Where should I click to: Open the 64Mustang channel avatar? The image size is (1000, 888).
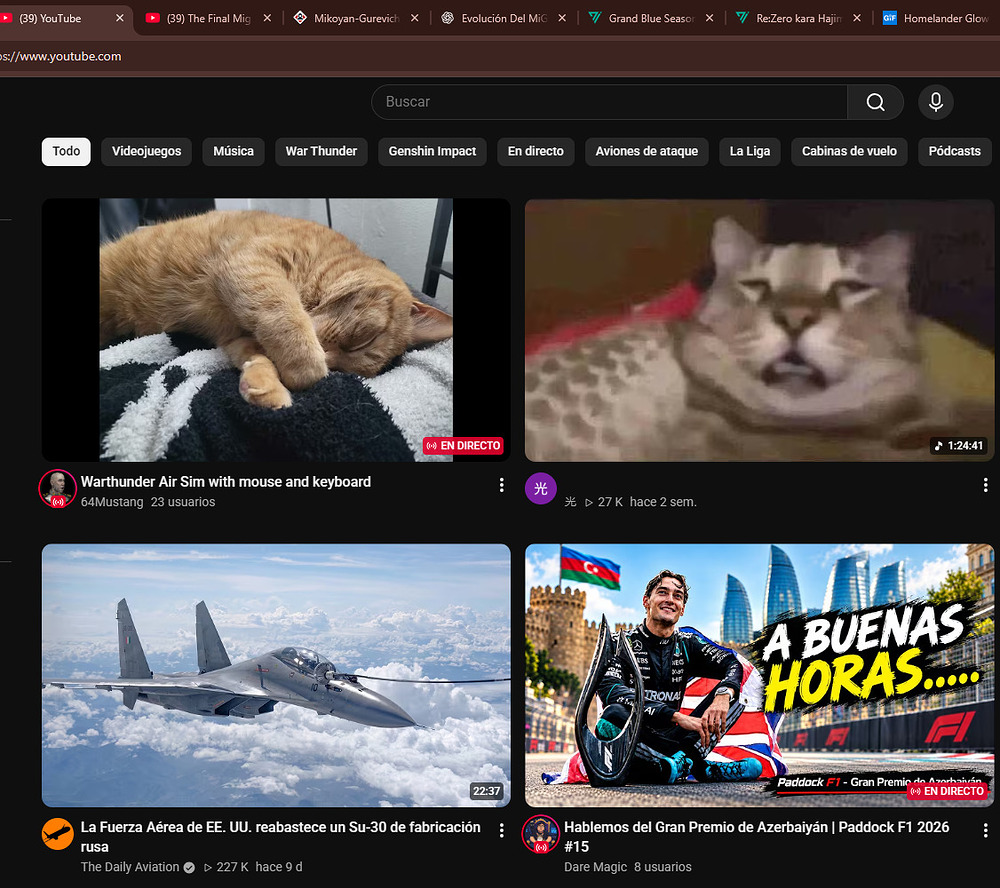58,489
